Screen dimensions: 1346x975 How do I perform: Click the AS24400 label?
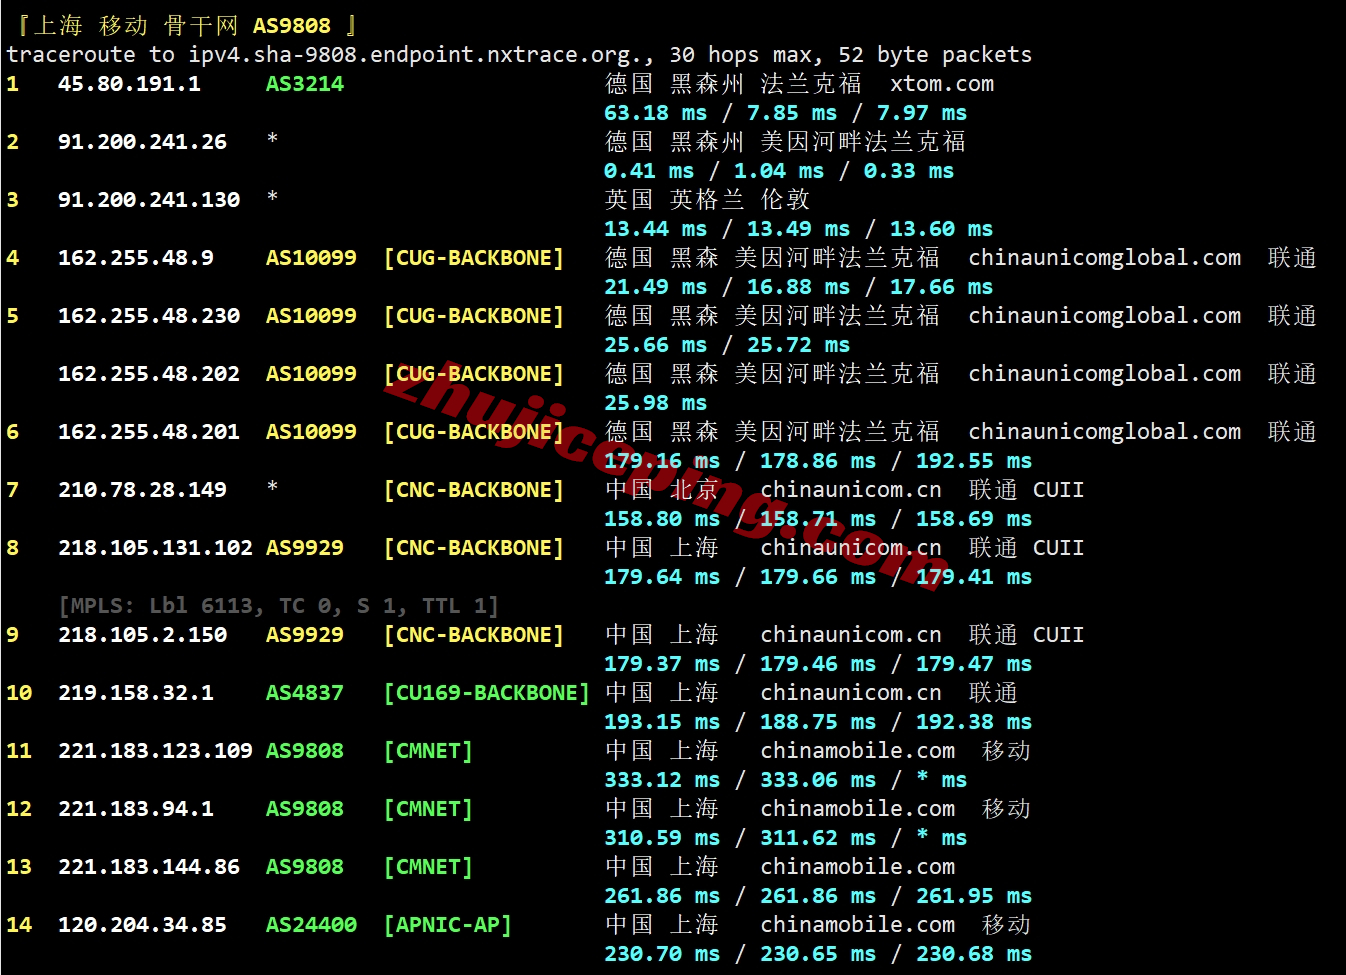311,925
